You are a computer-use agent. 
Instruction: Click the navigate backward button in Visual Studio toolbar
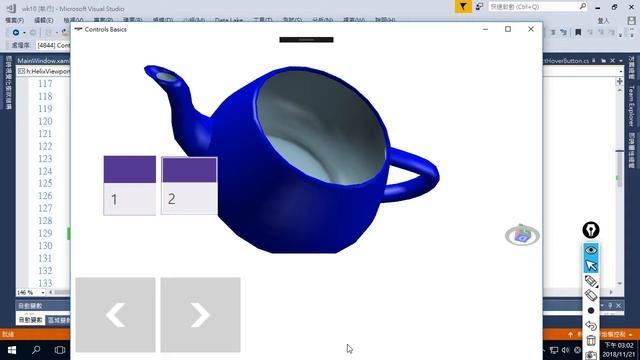coord(16,32)
